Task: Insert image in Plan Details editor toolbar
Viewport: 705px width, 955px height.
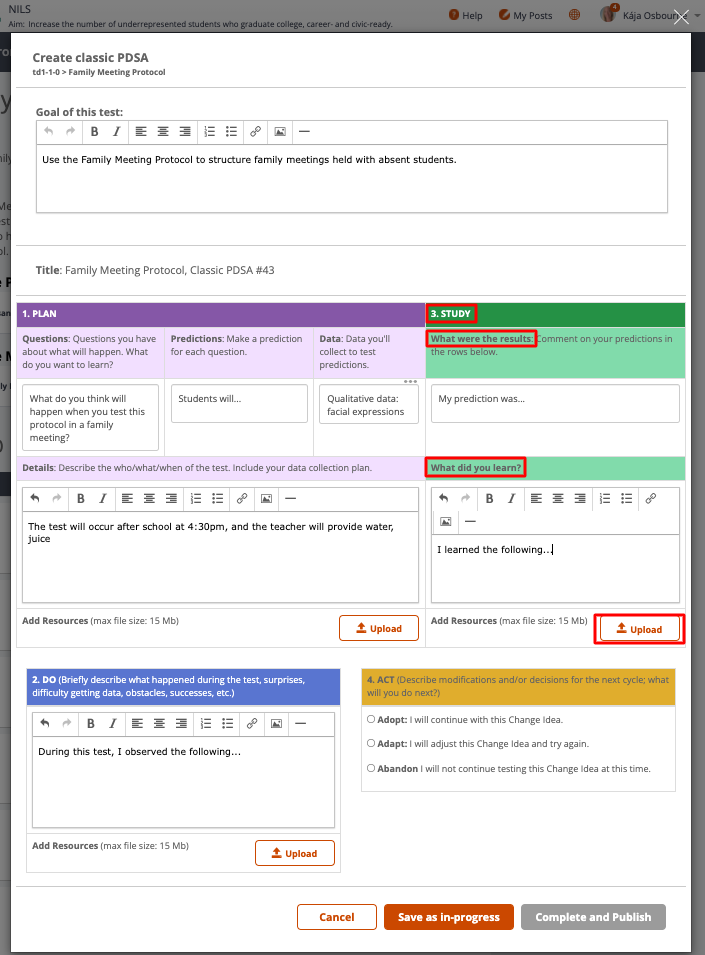Action: (x=266, y=499)
